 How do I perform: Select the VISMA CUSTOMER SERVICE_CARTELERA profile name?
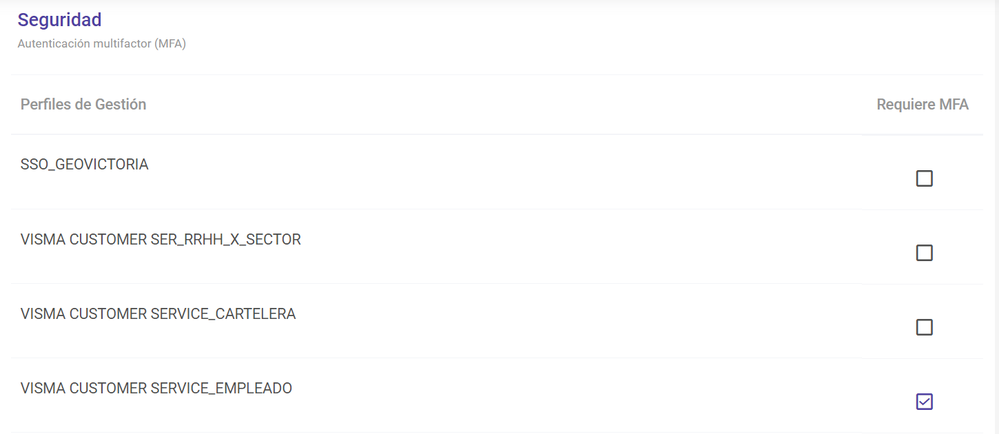[158, 314]
